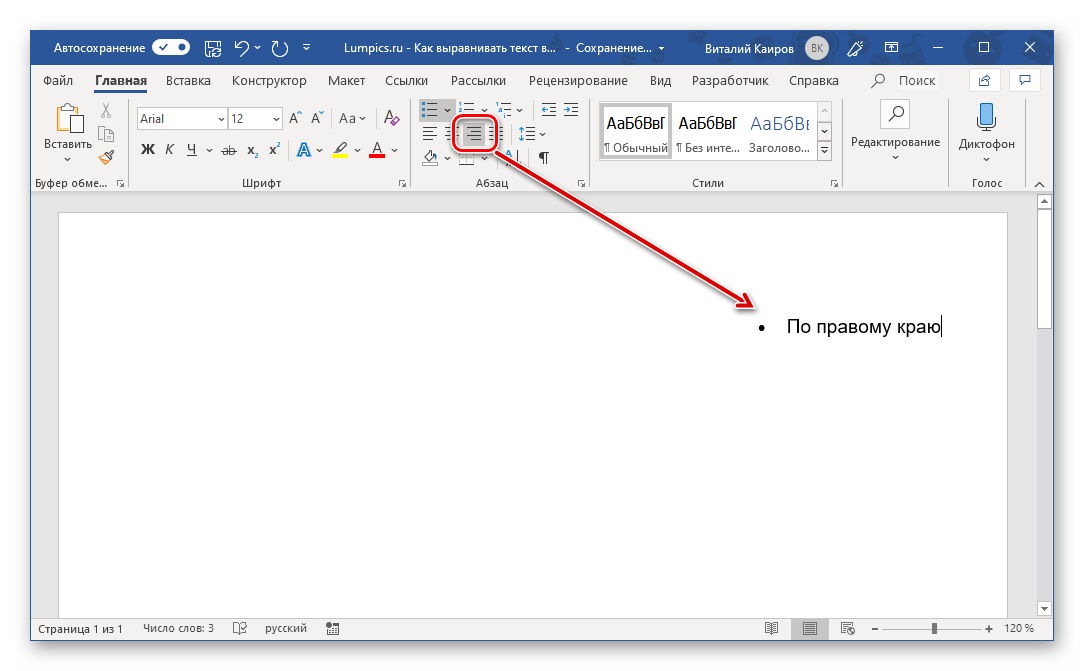This screenshot has width=1084, height=671.
Task: Click the Cut scissors icon
Action: coord(106,111)
